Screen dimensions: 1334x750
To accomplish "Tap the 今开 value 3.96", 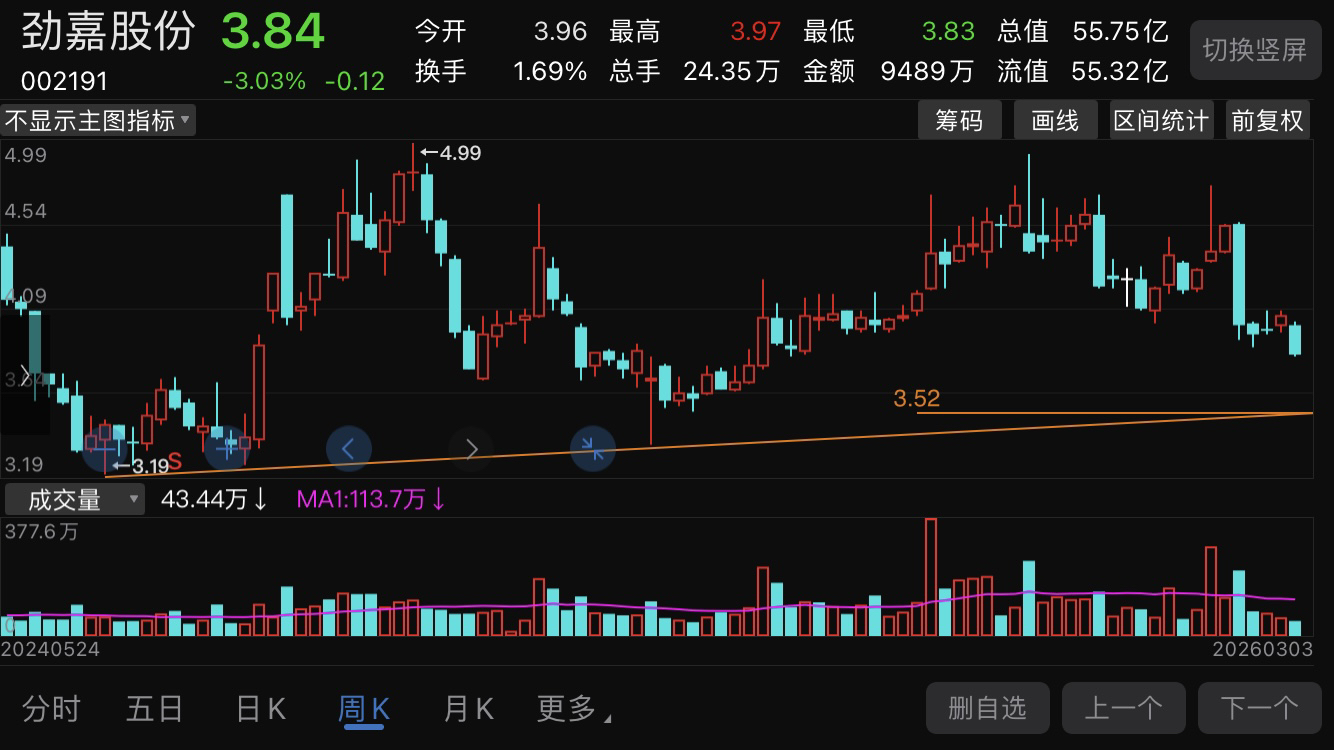I will 560,31.
